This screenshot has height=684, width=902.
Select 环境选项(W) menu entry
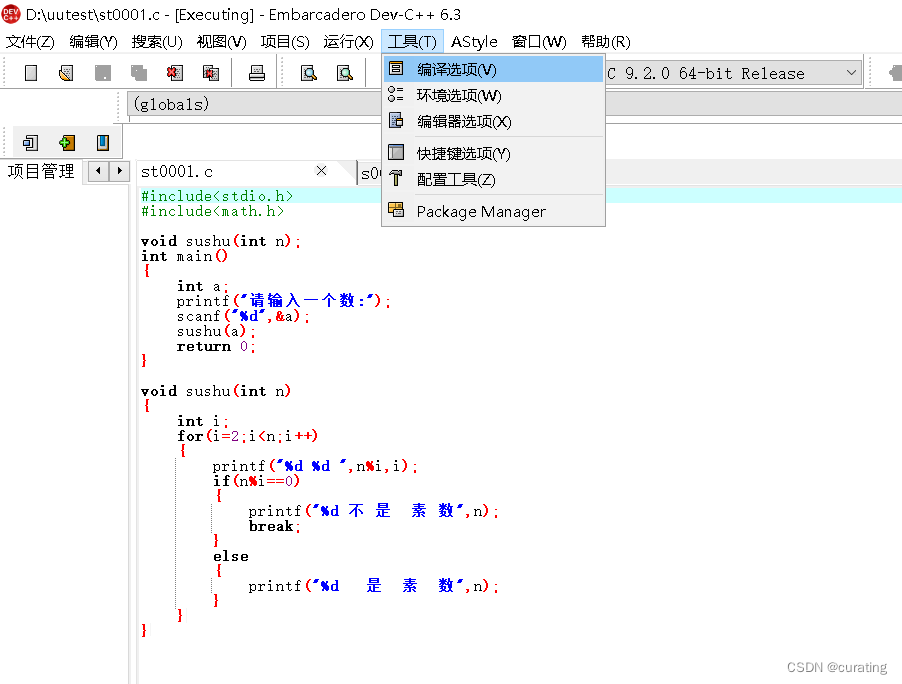tap(493, 95)
